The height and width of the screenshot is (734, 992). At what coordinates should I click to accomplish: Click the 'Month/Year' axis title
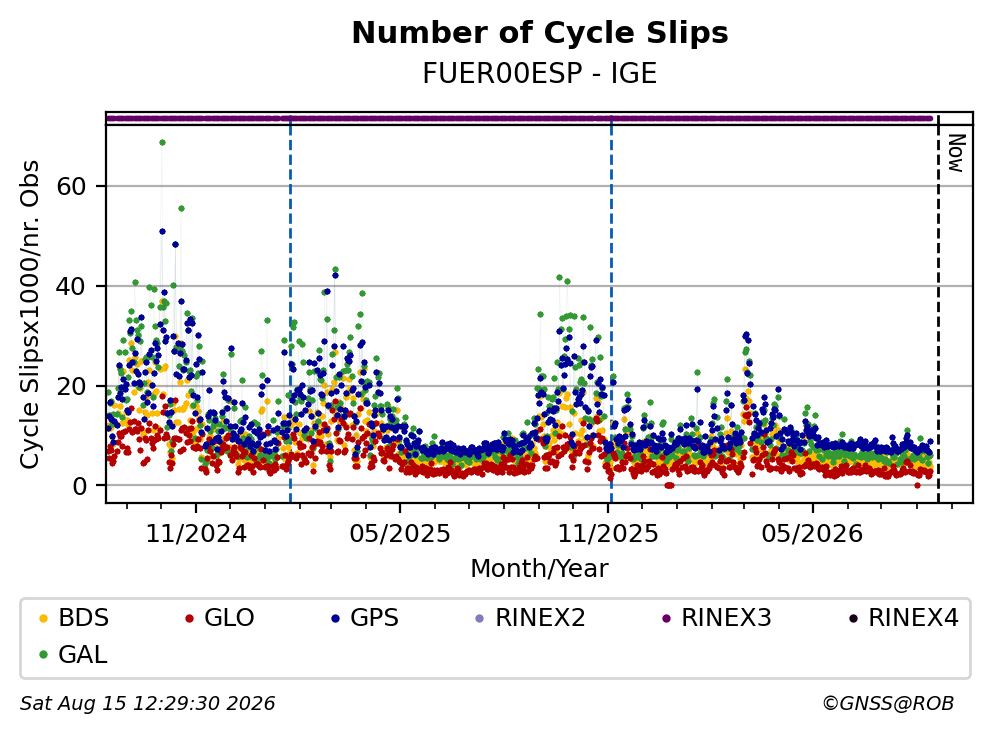(x=540, y=569)
